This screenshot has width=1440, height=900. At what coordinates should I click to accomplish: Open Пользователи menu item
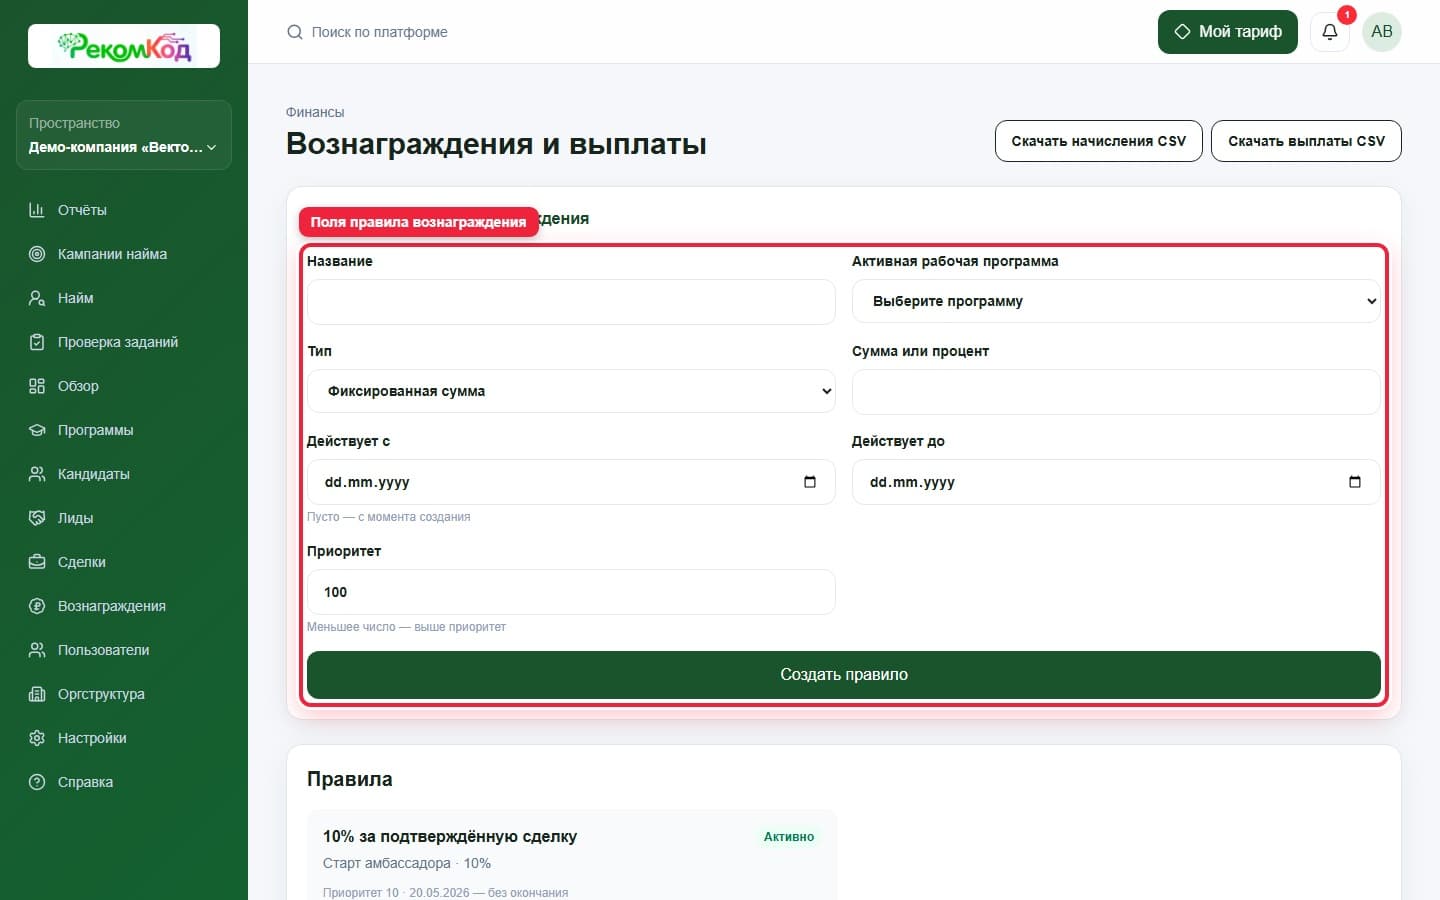click(x=124, y=650)
